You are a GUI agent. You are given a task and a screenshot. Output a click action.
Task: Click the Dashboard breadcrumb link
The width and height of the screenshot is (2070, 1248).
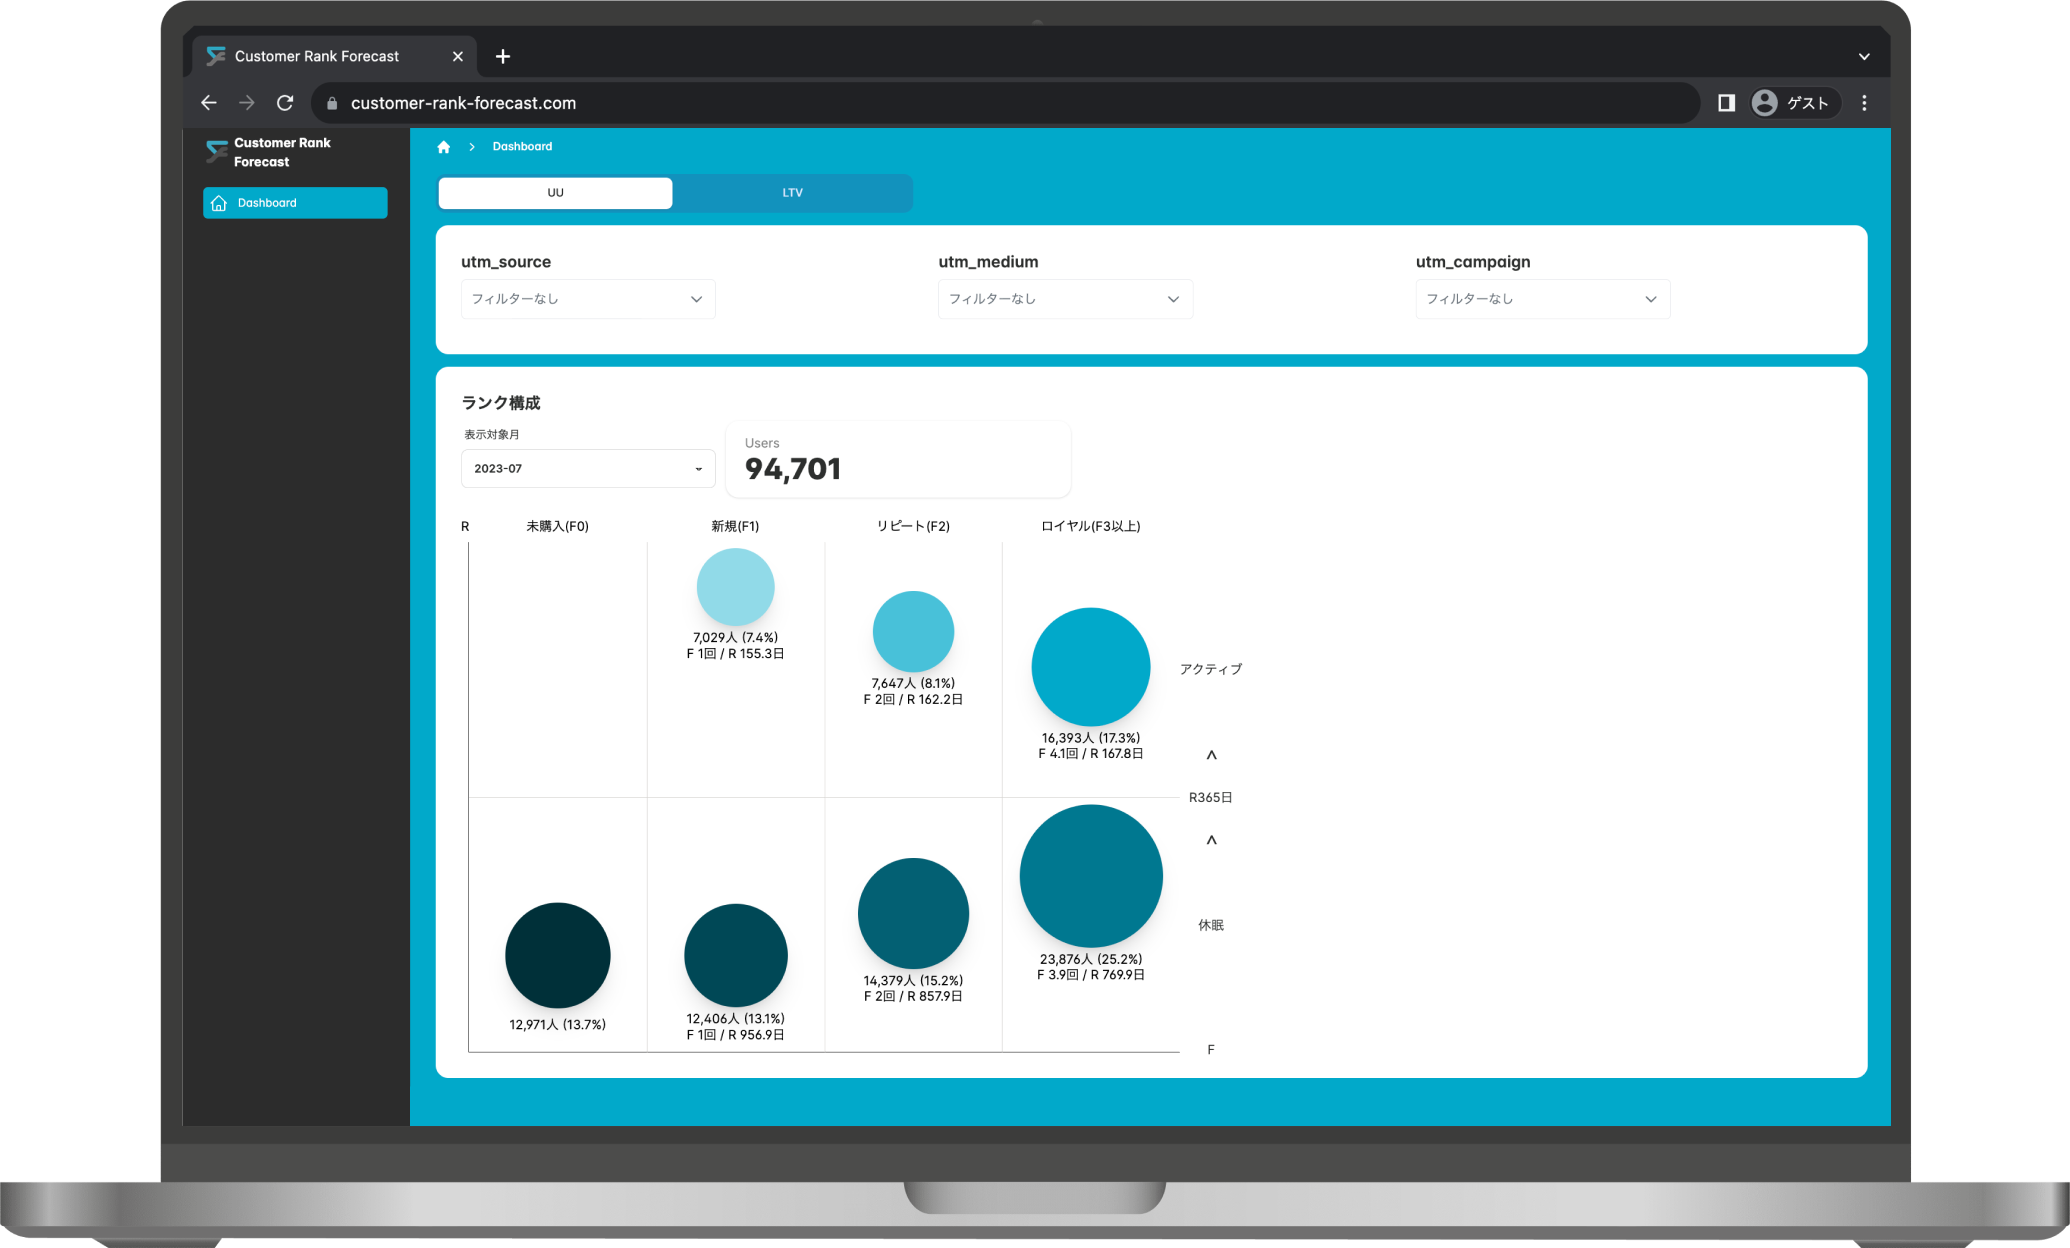[522, 147]
